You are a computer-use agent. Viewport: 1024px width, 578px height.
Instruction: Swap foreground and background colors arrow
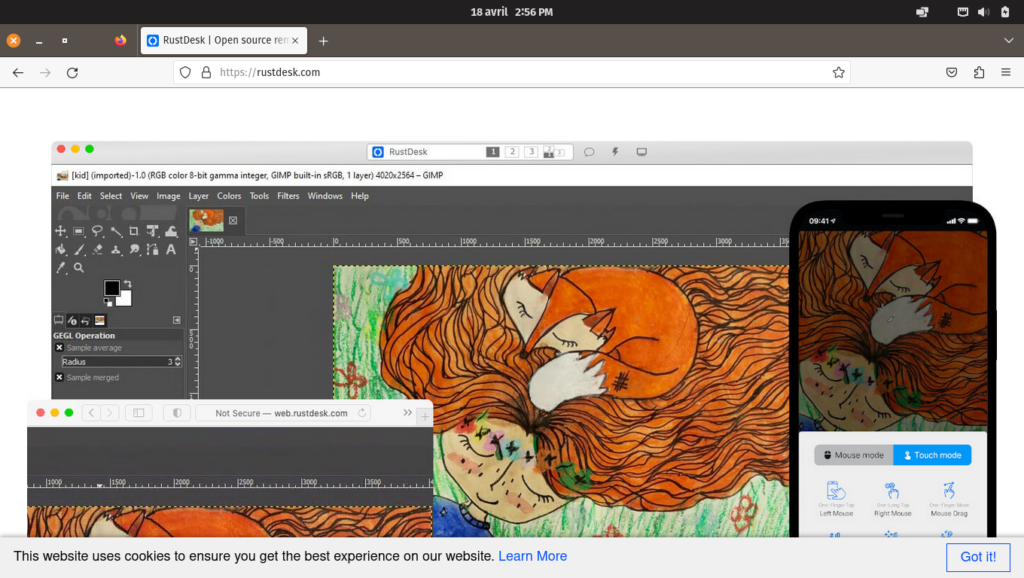127,284
